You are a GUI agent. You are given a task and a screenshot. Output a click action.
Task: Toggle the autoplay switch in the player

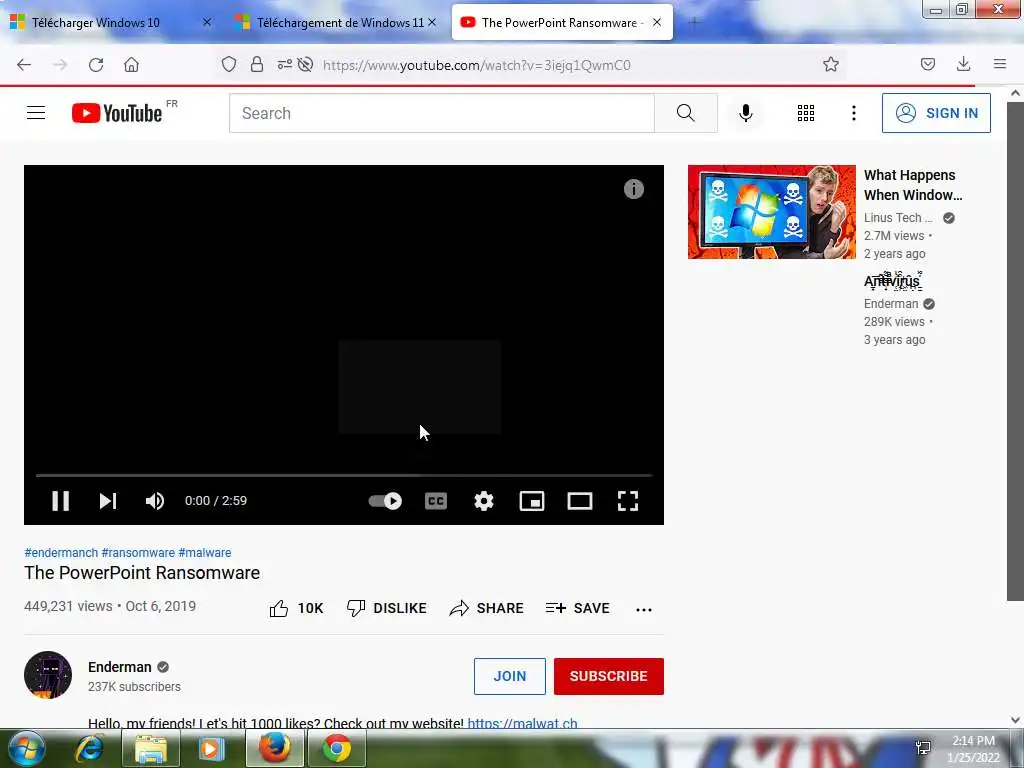point(385,501)
